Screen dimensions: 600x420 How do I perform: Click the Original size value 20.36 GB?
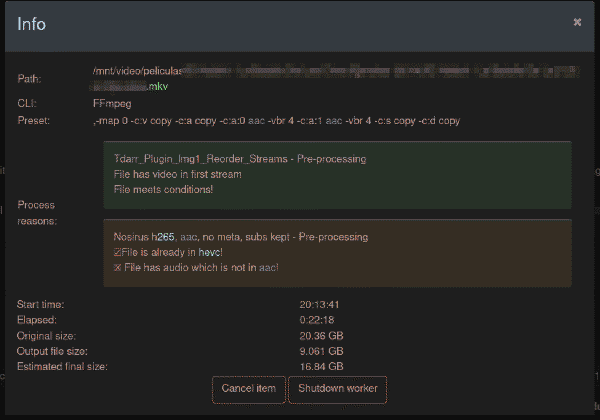(x=321, y=336)
